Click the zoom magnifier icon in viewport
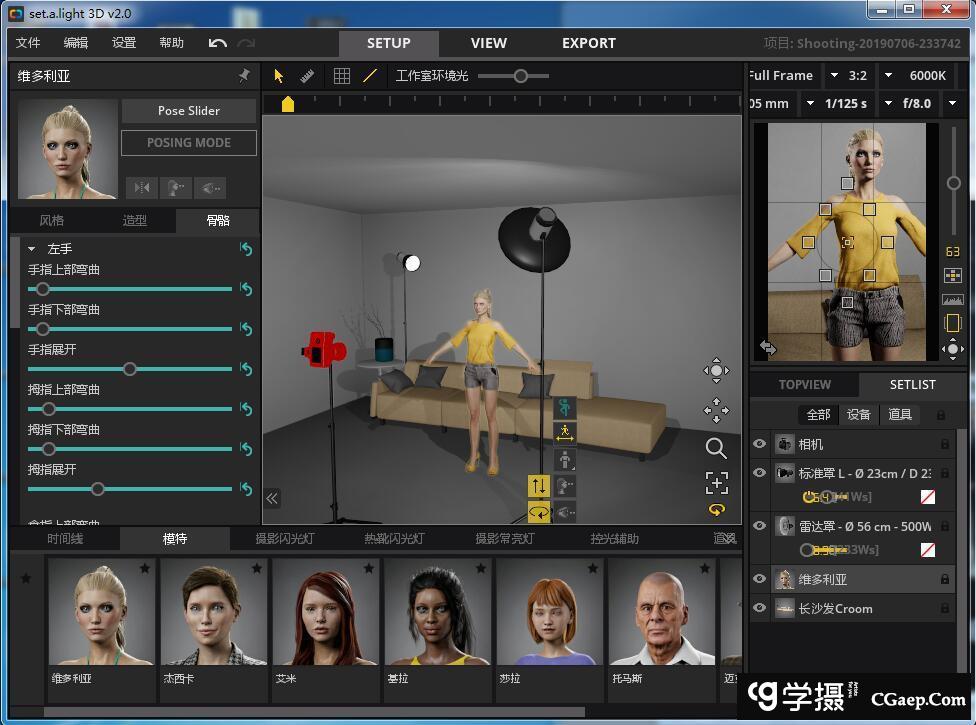This screenshot has height=725, width=976. [x=716, y=448]
